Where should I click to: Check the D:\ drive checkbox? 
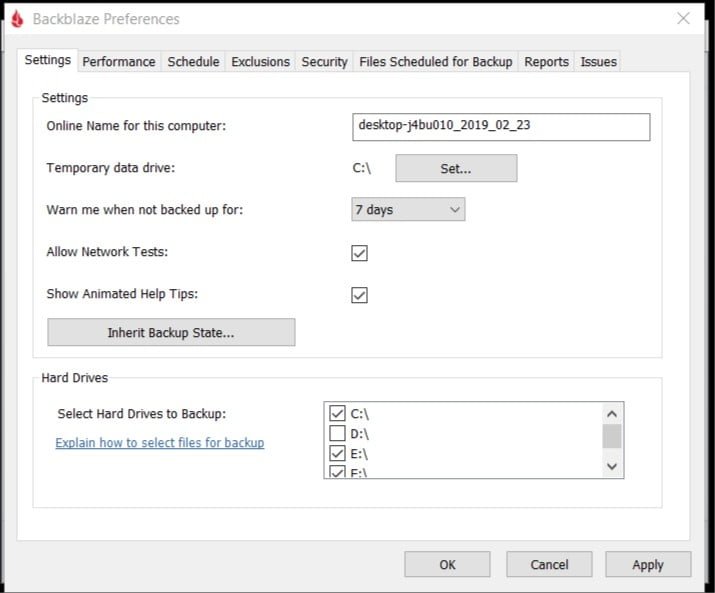tap(337, 433)
